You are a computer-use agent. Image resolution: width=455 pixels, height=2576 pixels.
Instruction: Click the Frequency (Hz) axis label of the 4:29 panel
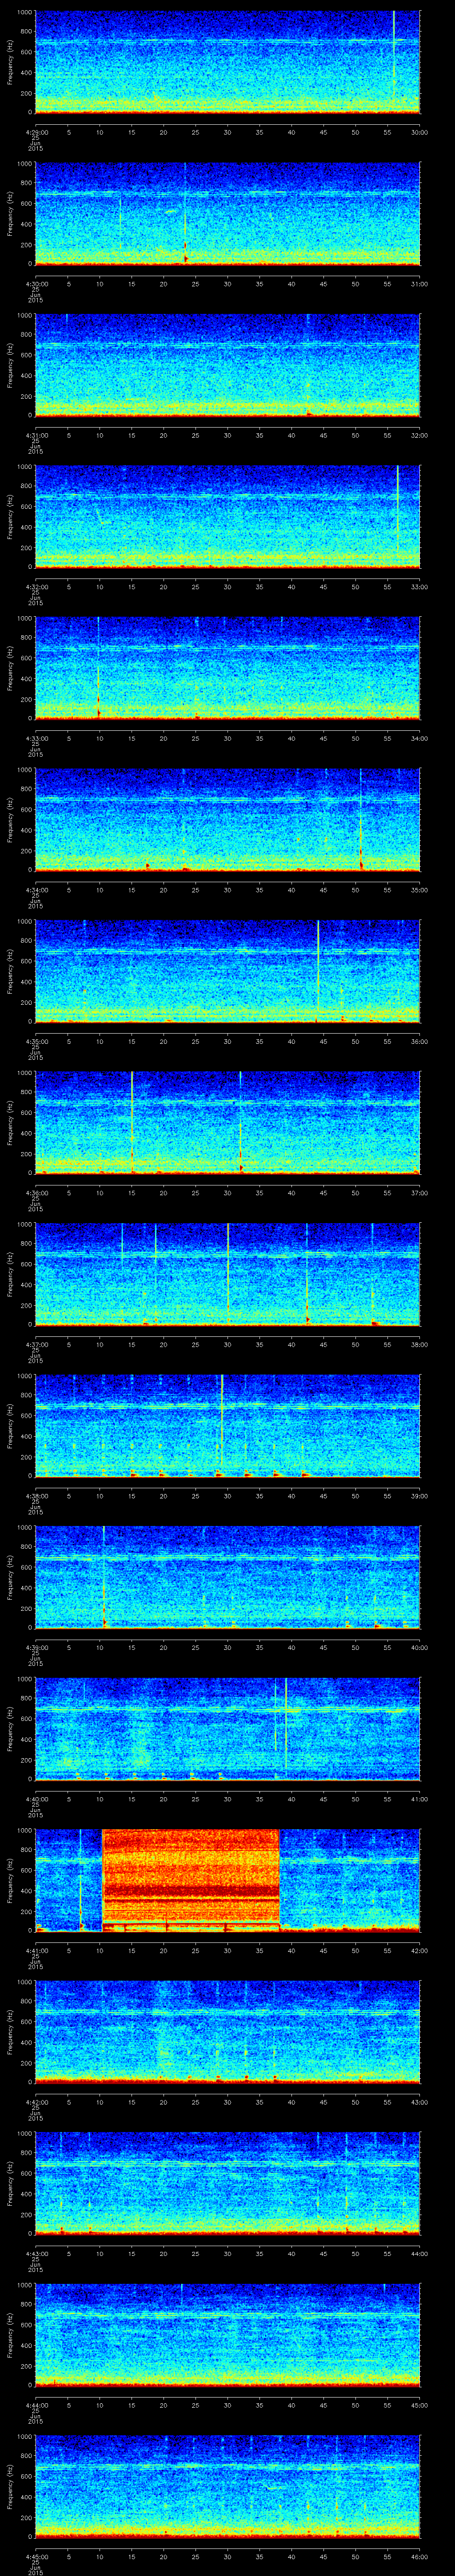10,62
